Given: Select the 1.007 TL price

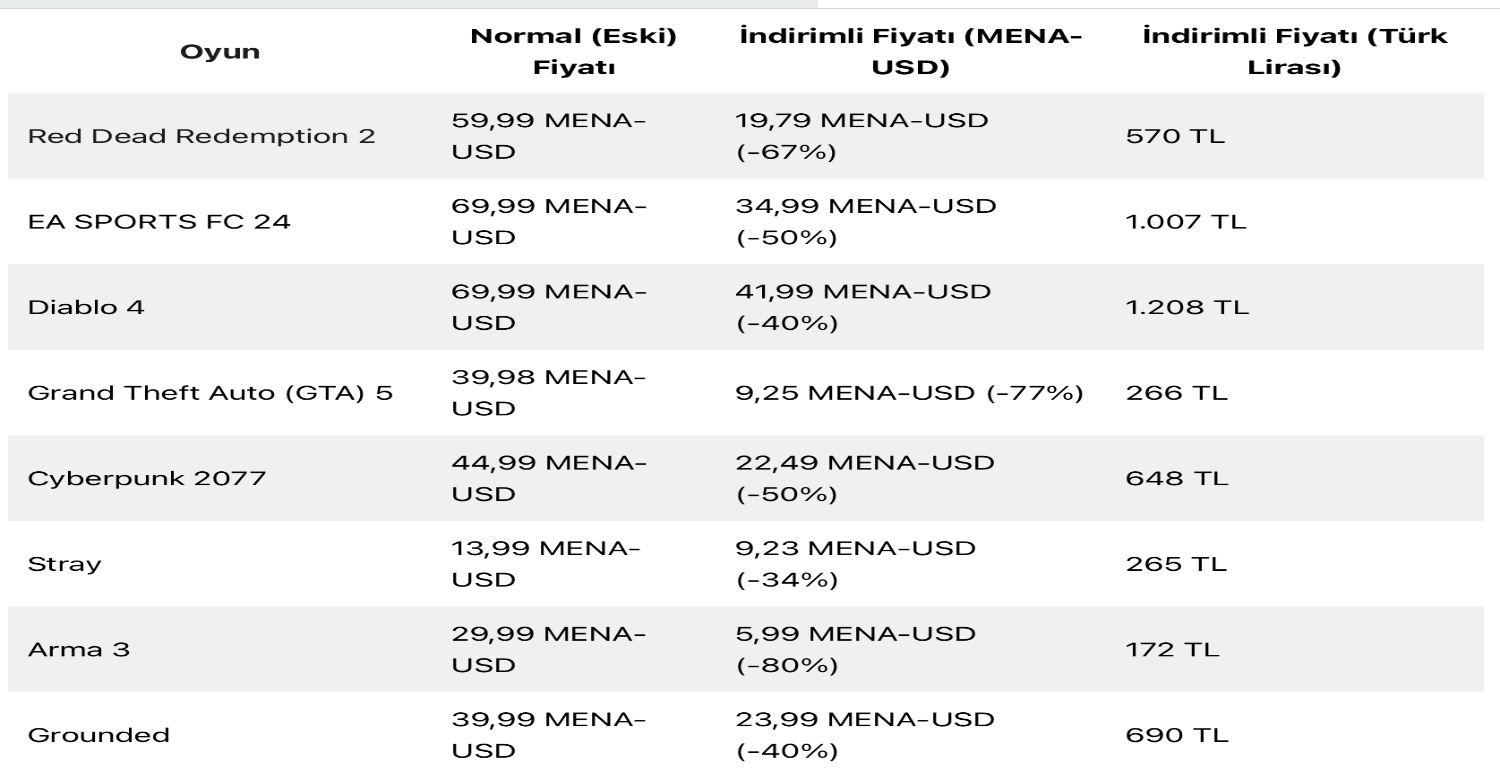Looking at the screenshot, I should click(1187, 222).
